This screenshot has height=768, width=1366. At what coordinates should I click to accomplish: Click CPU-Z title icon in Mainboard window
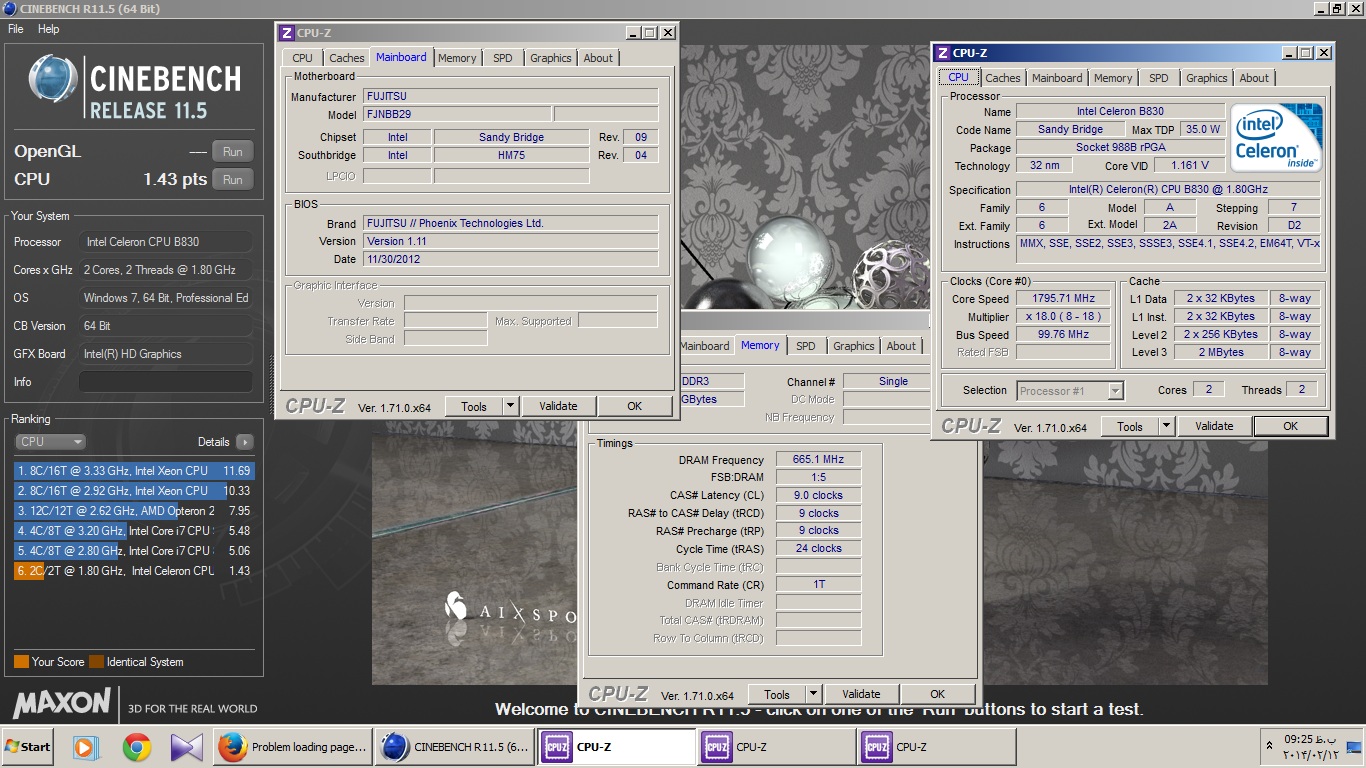point(286,33)
